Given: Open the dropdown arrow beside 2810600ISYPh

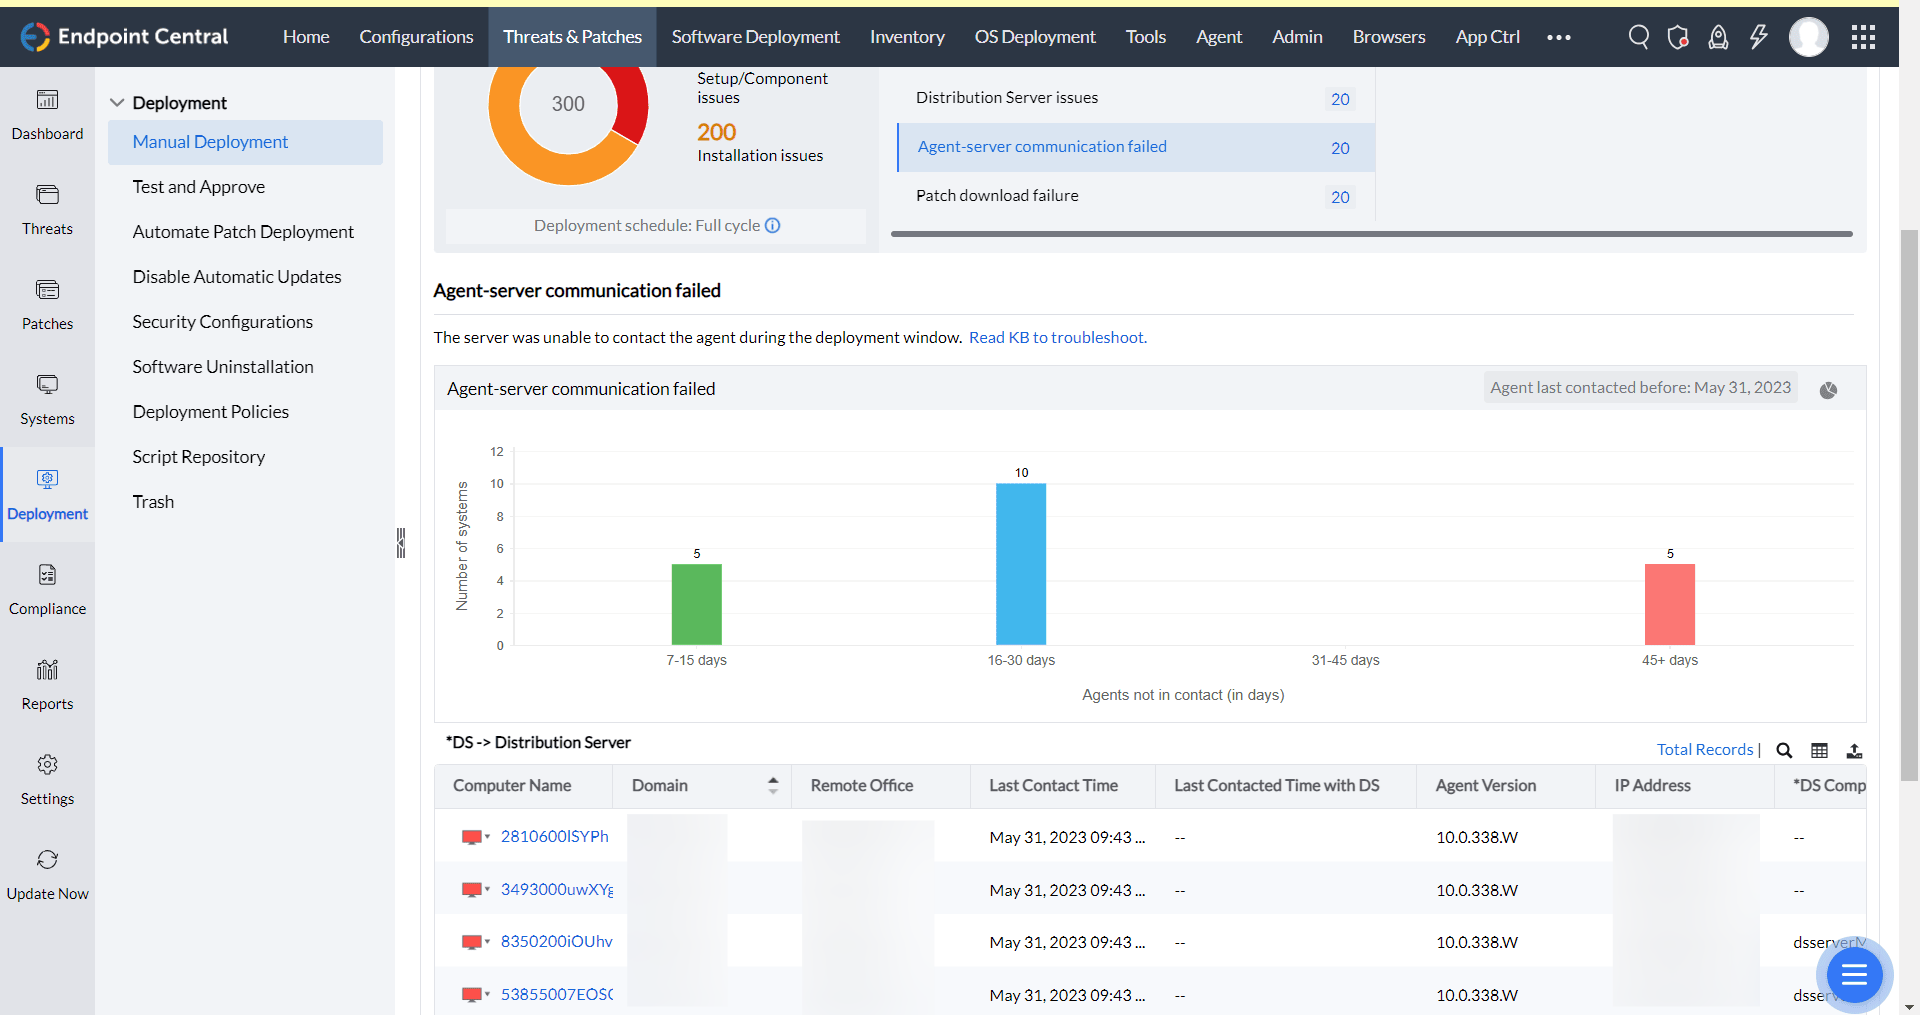Looking at the screenshot, I should pos(487,836).
